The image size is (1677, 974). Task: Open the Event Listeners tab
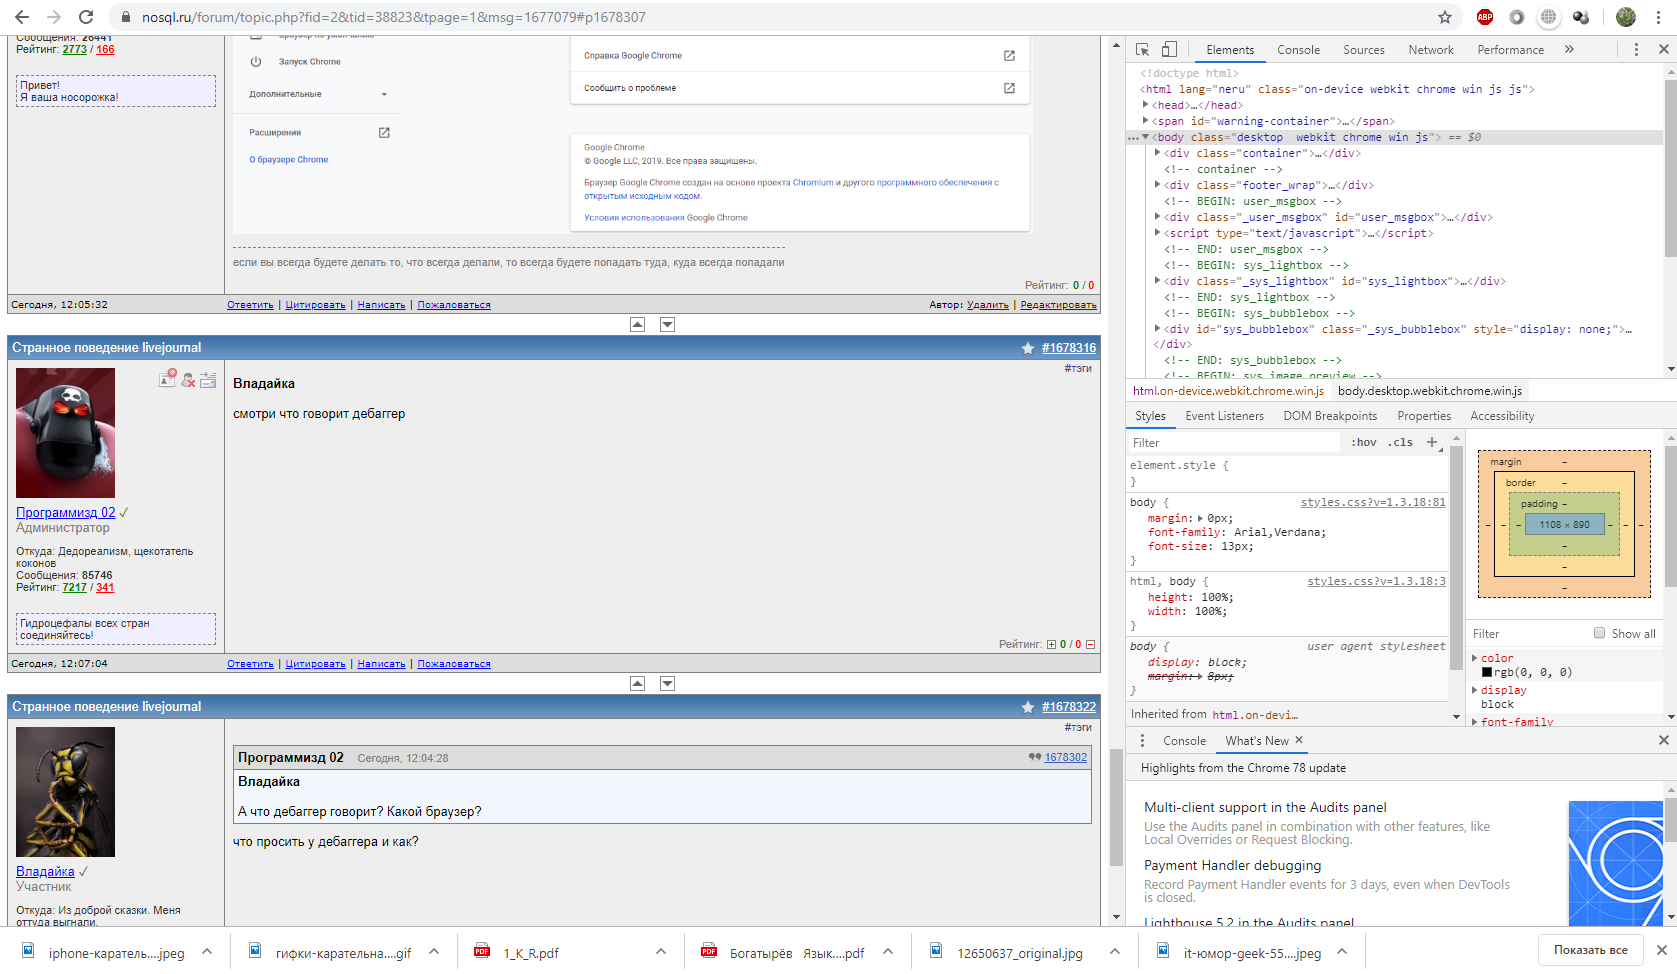pos(1224,416)
